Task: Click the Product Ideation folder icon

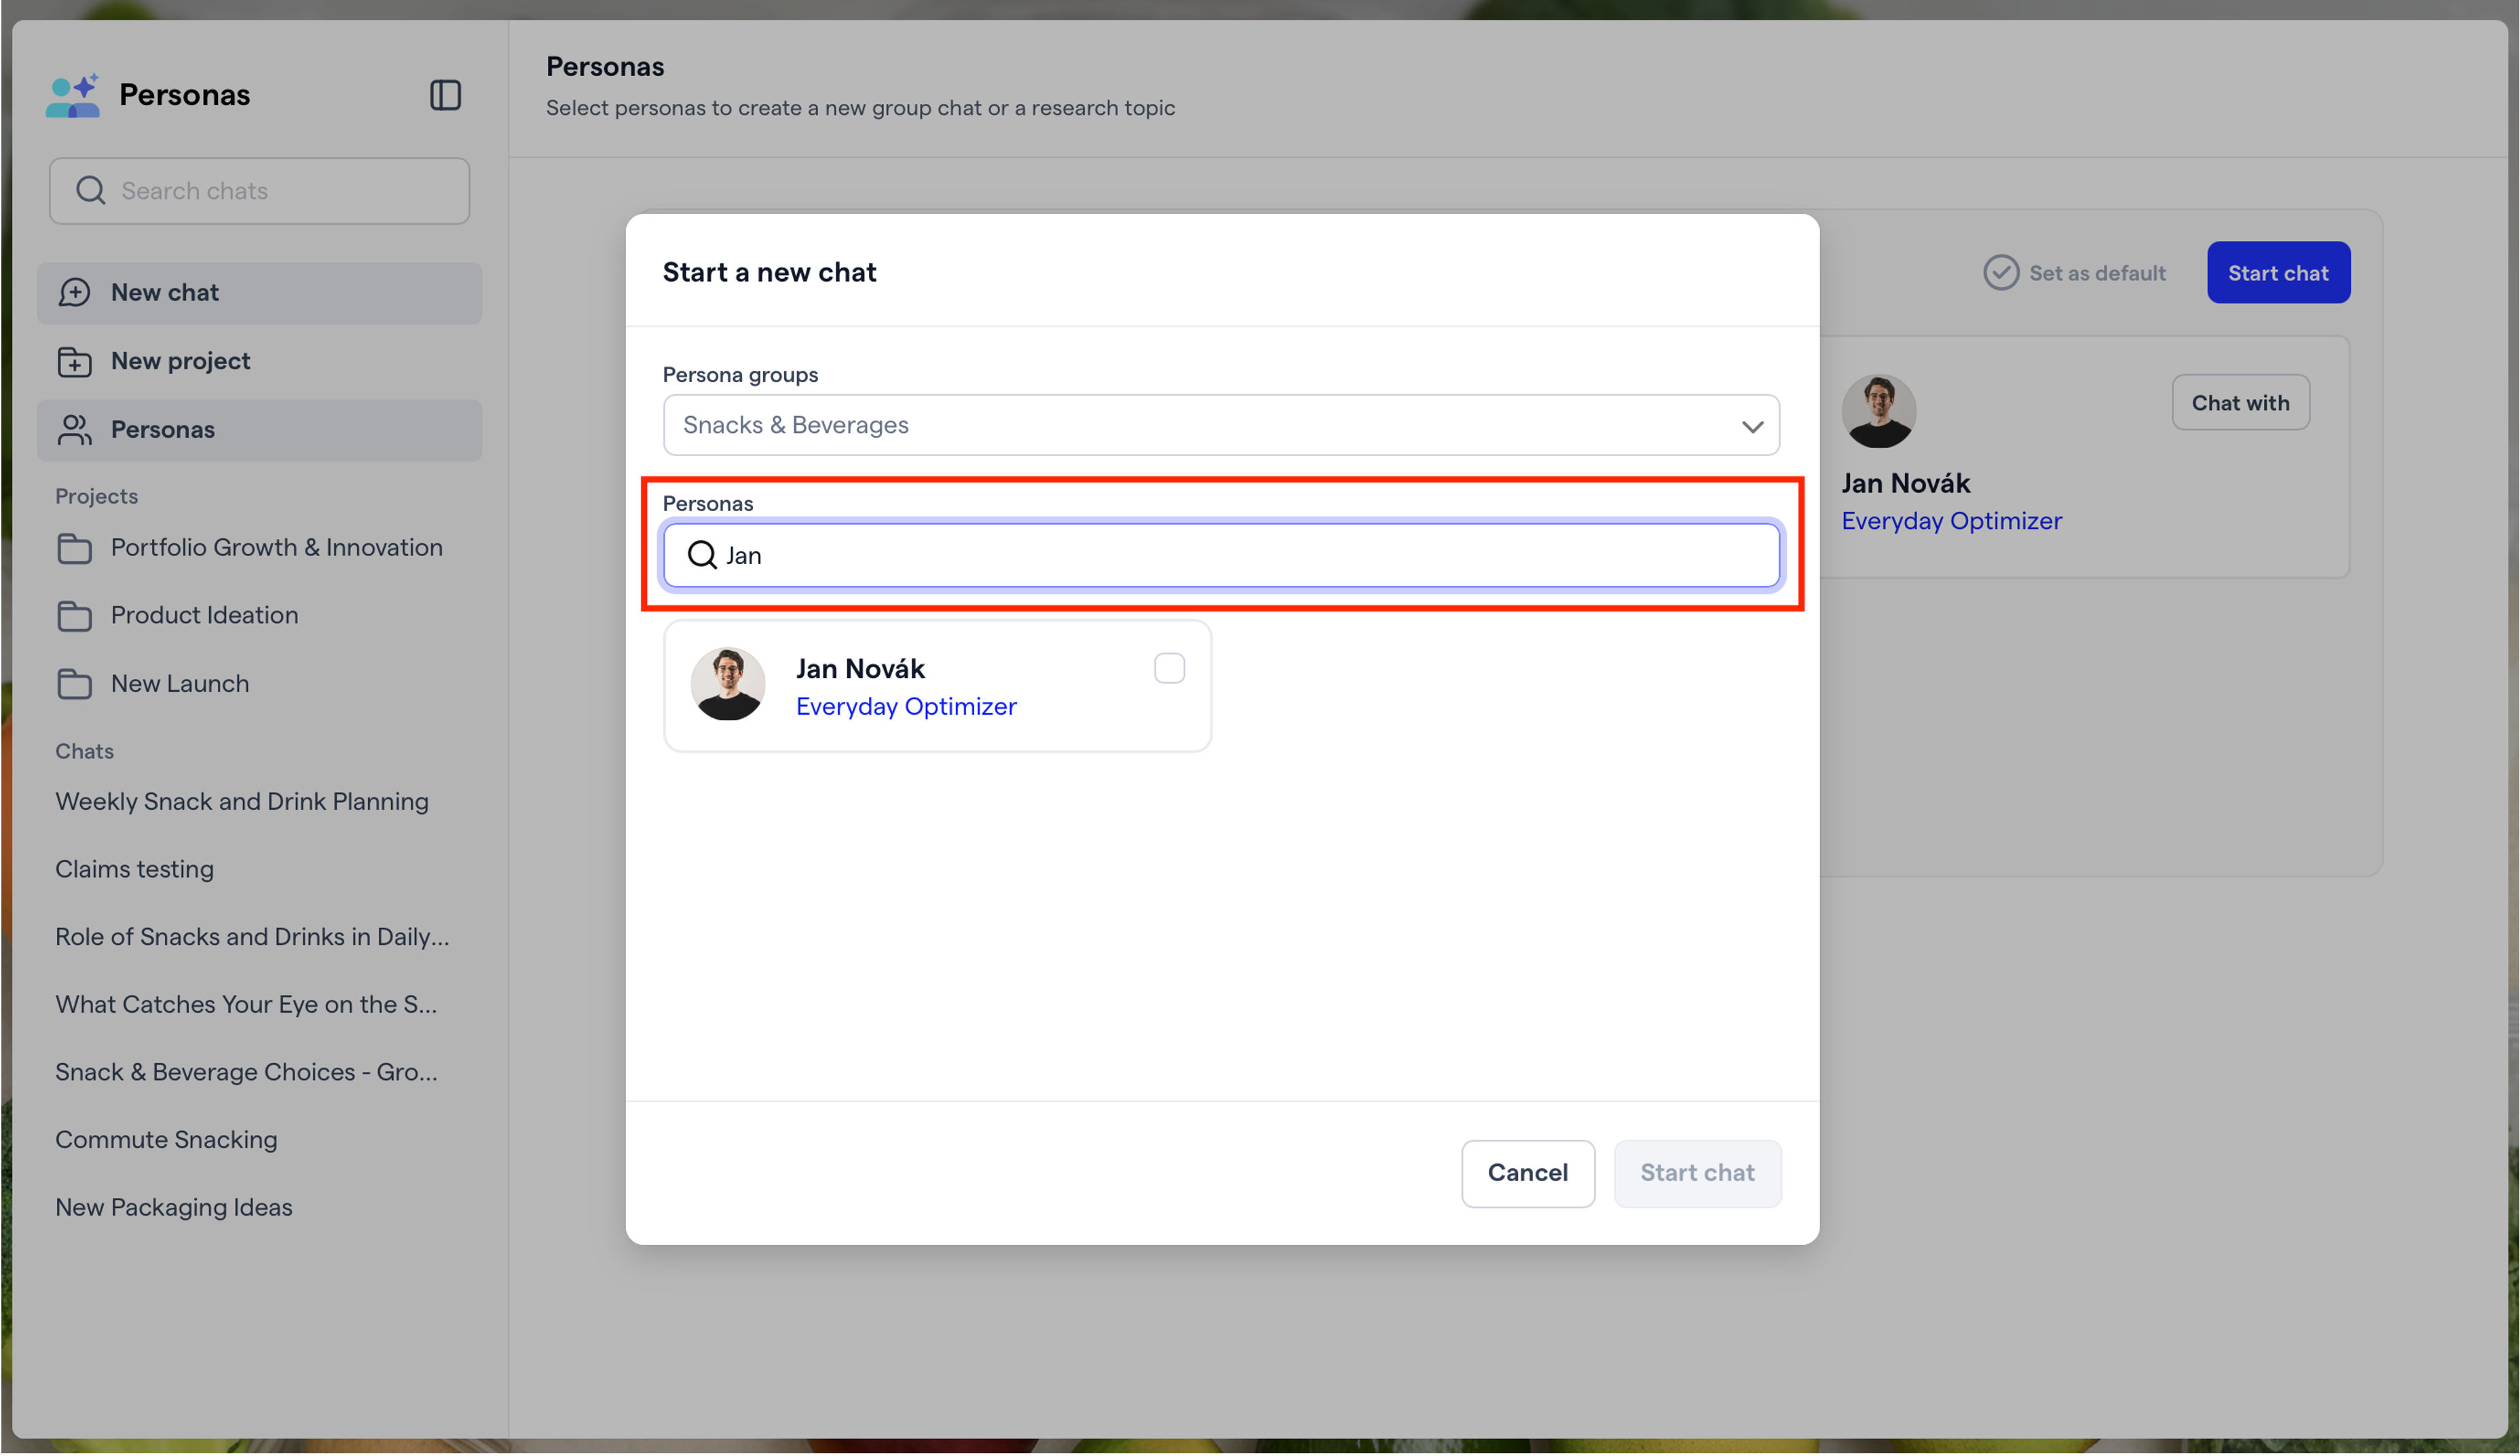Action: pyautogui.click(x=75, y=616)
